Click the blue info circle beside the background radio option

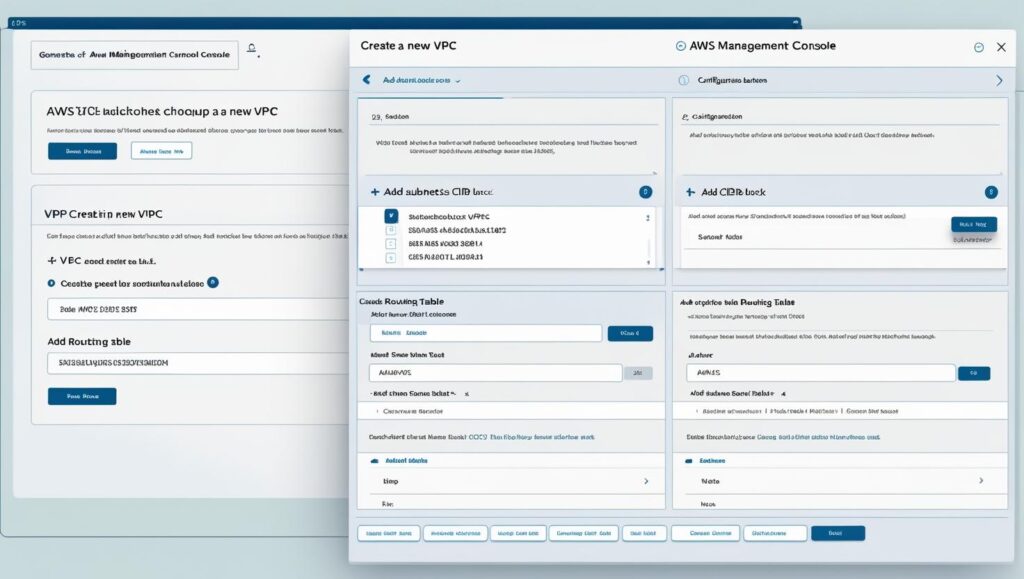tap(213, 283)
